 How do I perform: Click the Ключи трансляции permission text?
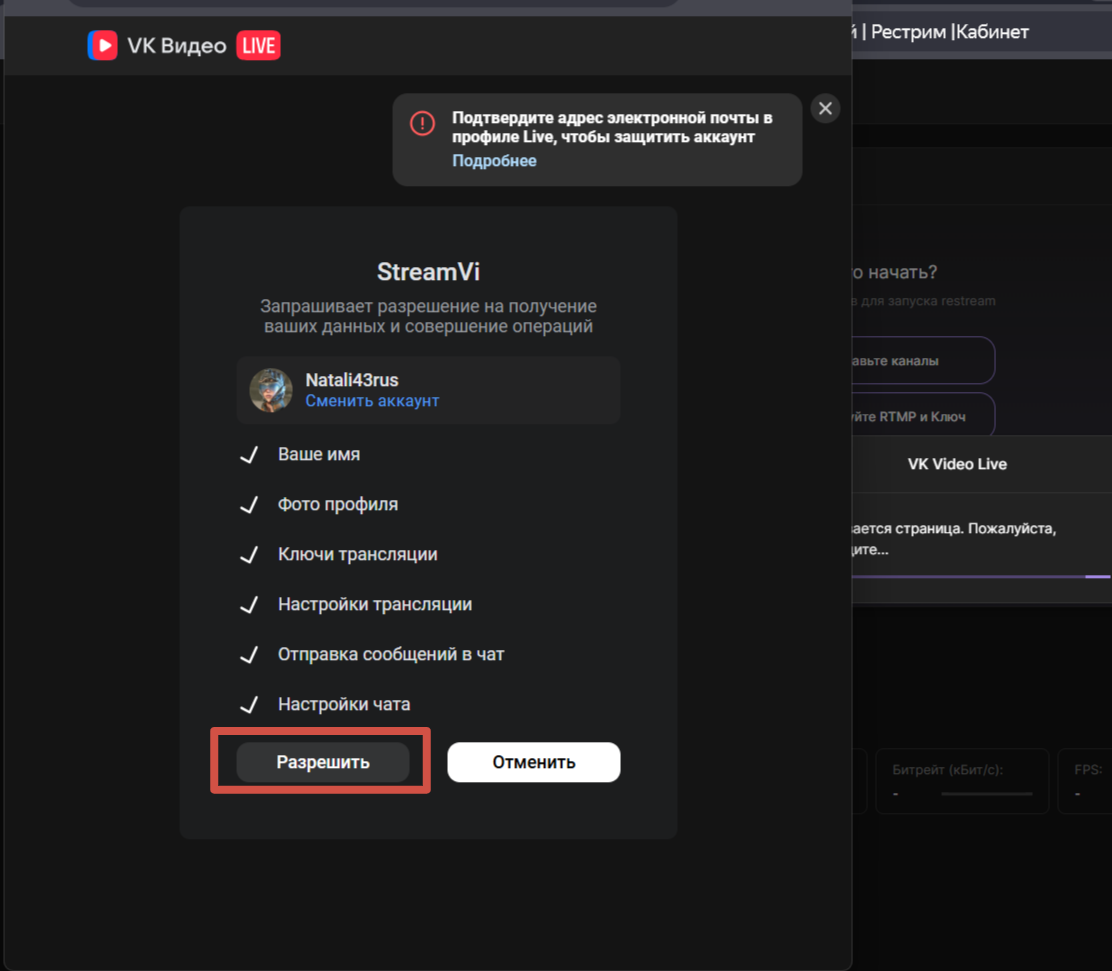pos(357,554)
